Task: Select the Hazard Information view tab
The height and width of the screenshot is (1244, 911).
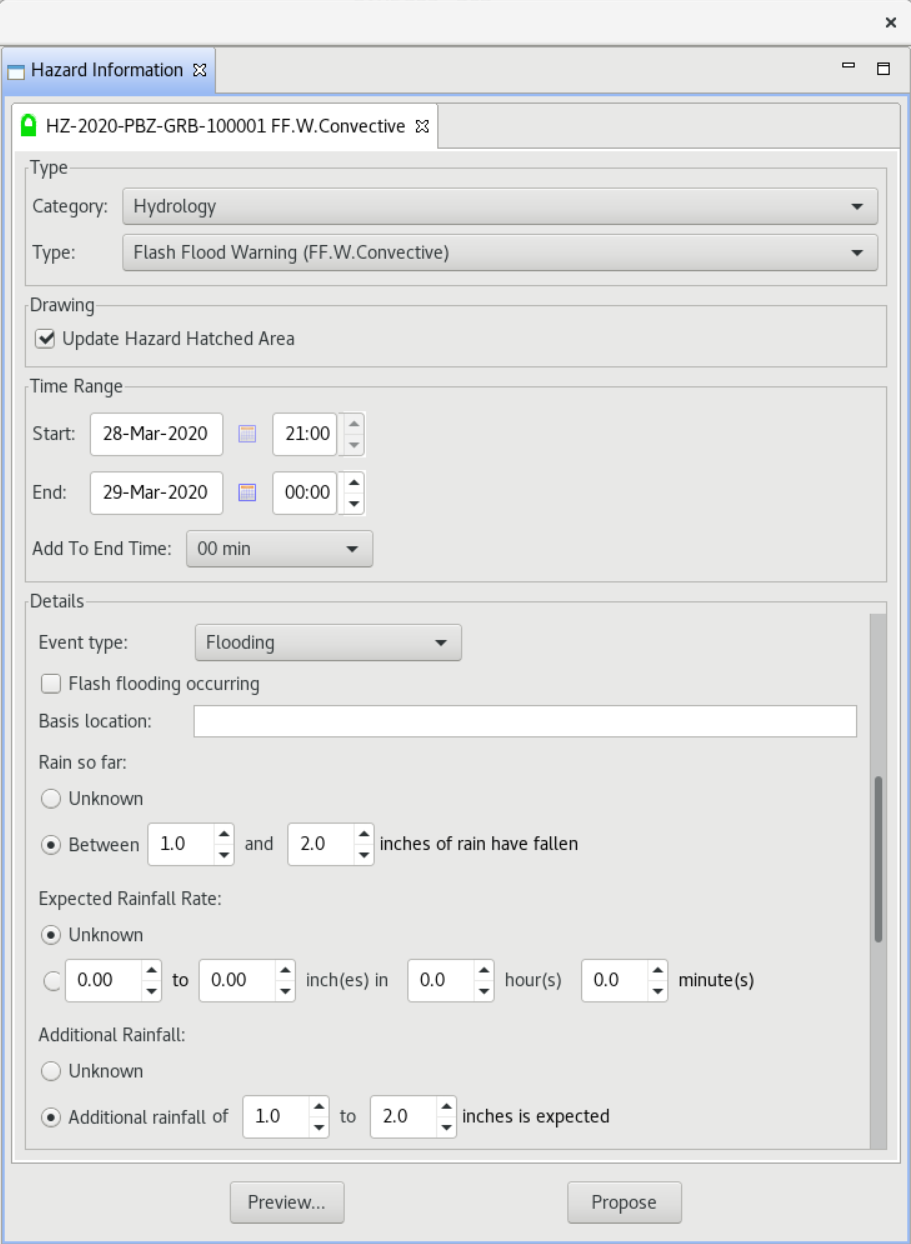Action: tap(107, 70)
